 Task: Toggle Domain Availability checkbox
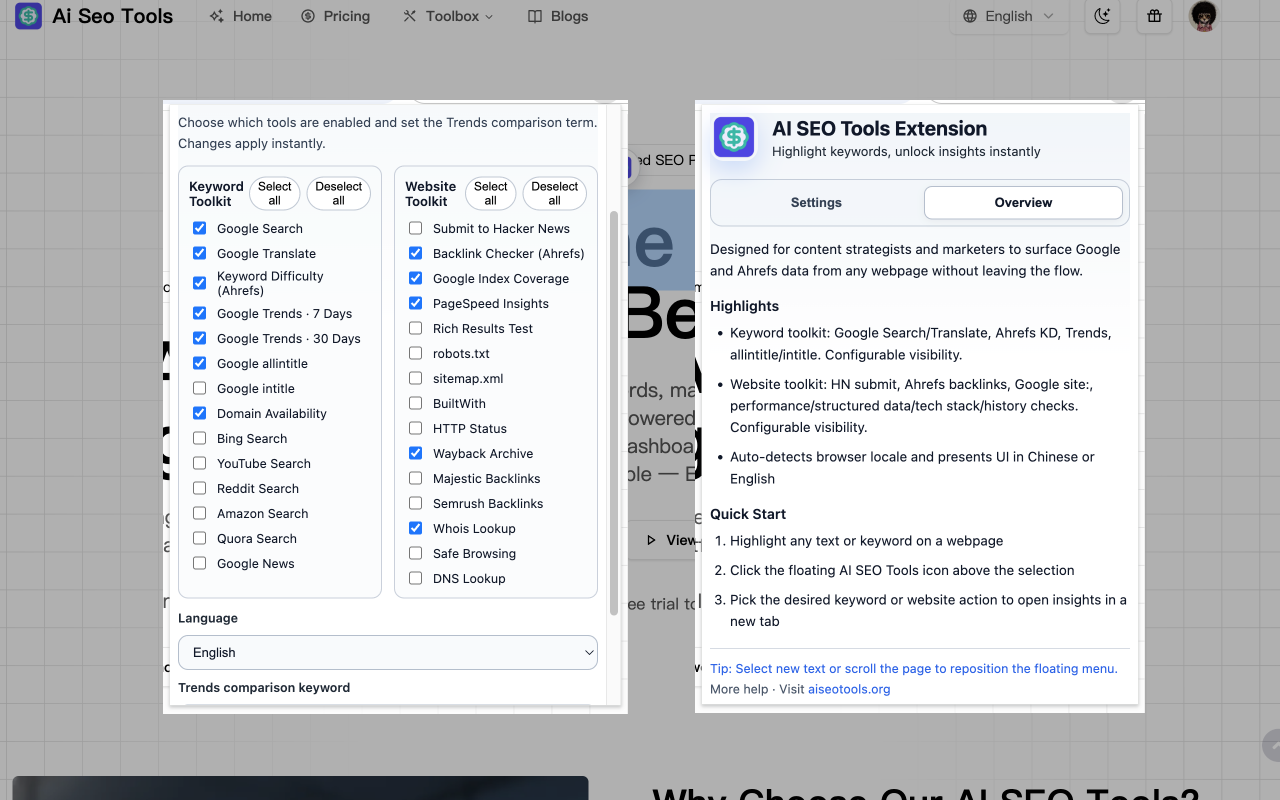[200, 413]
